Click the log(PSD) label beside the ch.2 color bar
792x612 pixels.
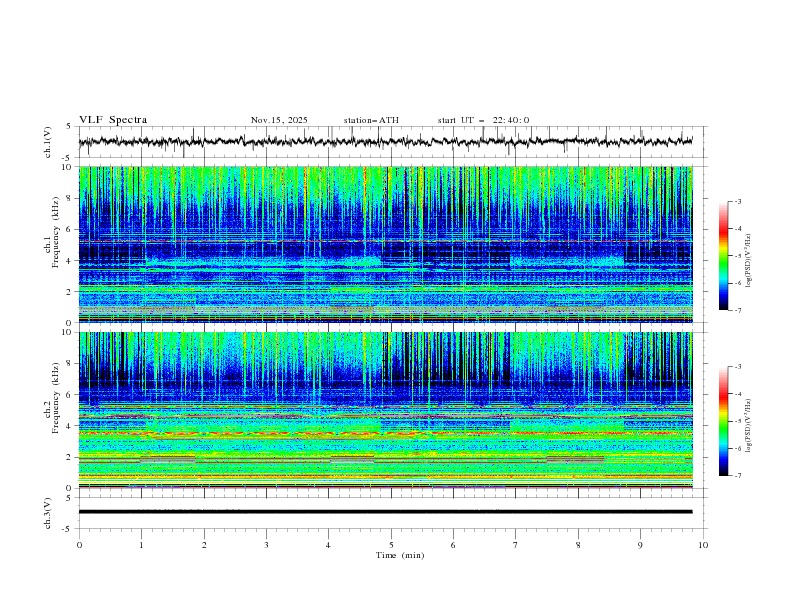point(749,425)
